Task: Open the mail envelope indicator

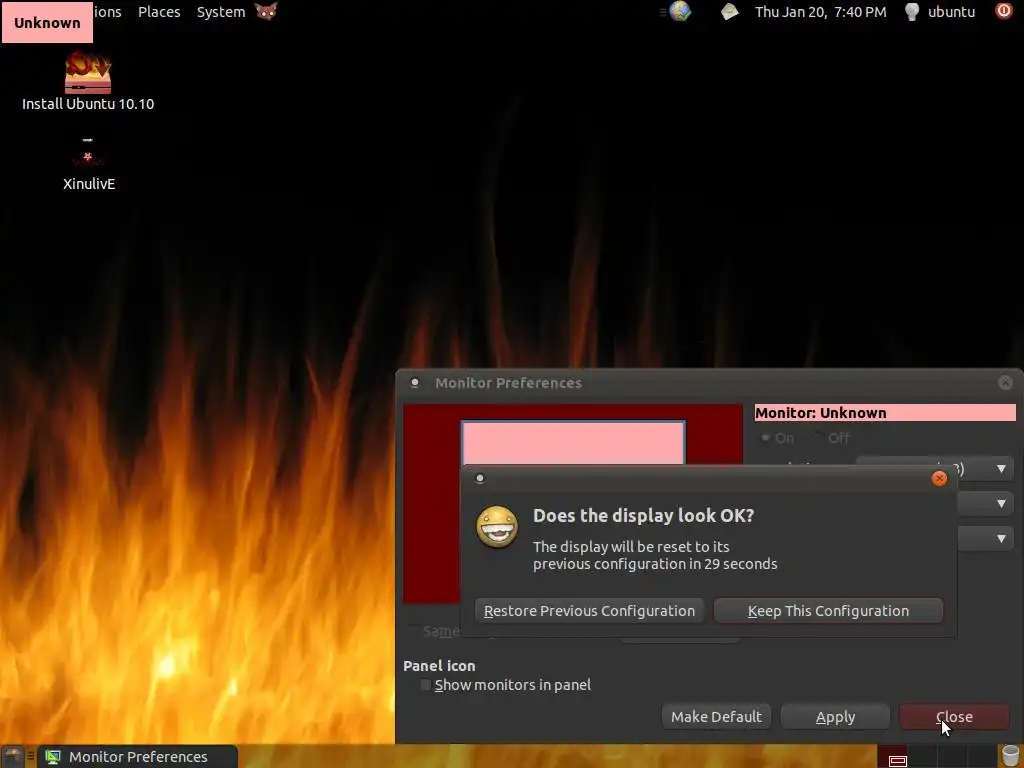Action: tap(729, 11)
